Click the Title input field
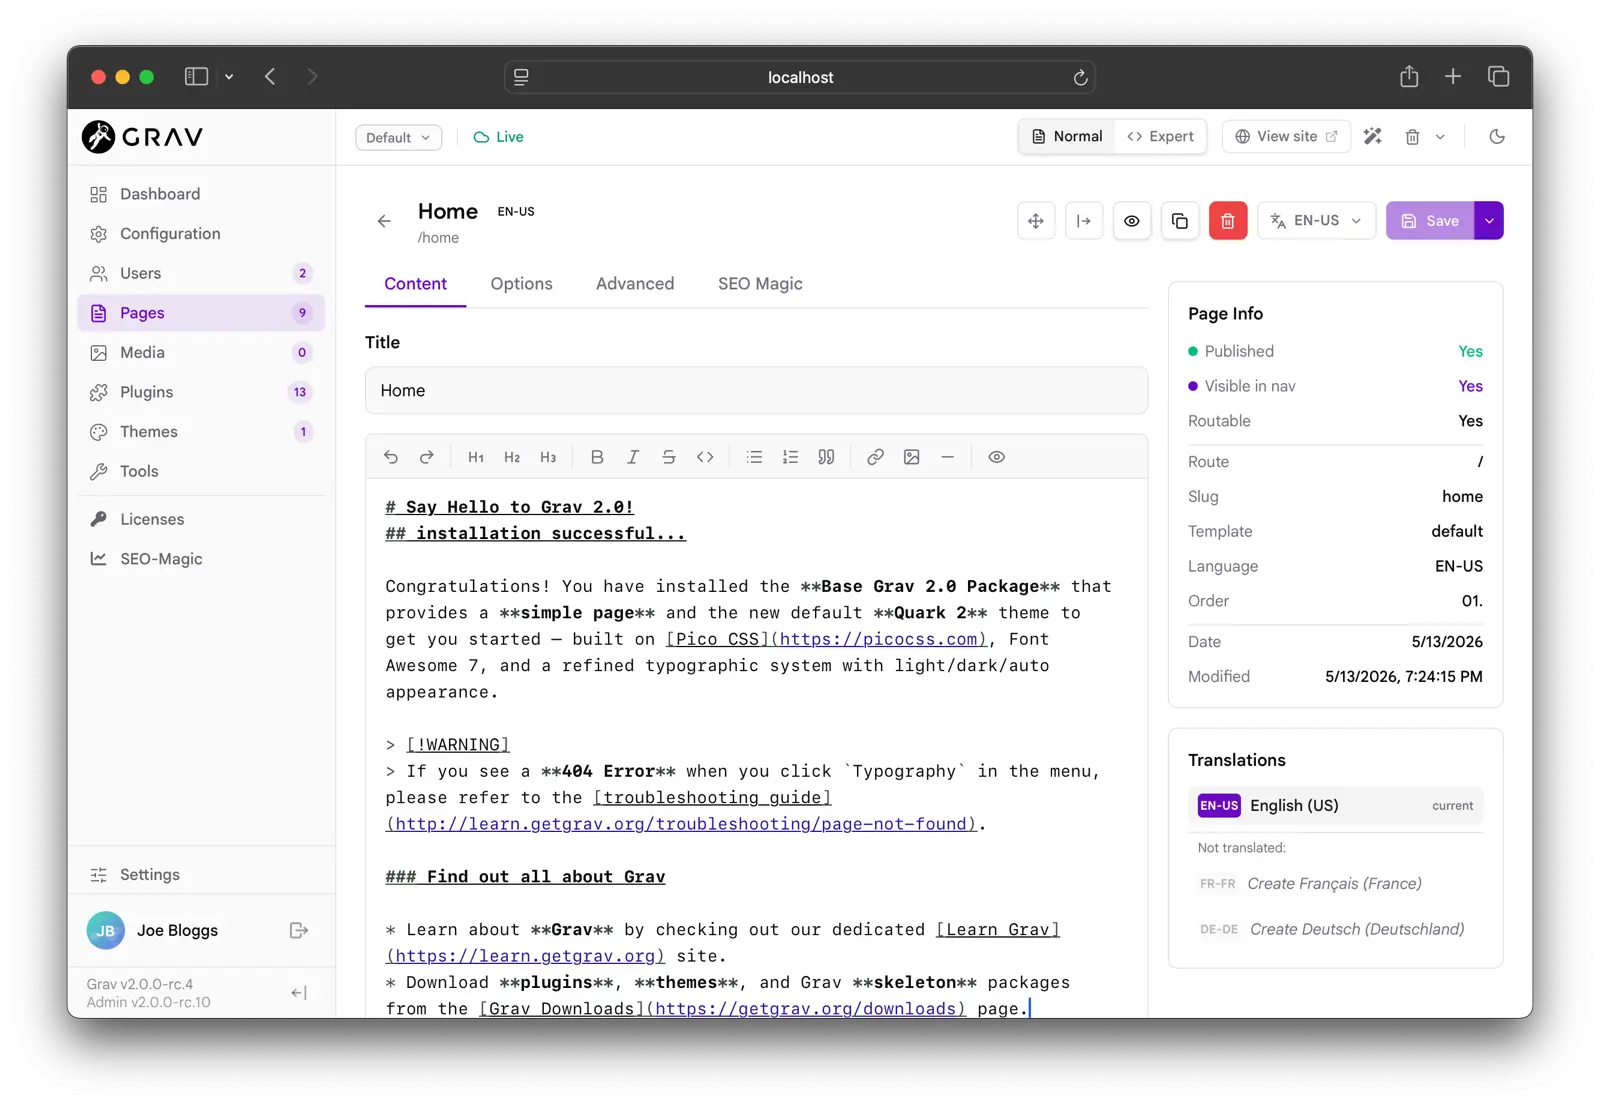The width and height of the screenshot is (1600, 1107). point(756,391)
